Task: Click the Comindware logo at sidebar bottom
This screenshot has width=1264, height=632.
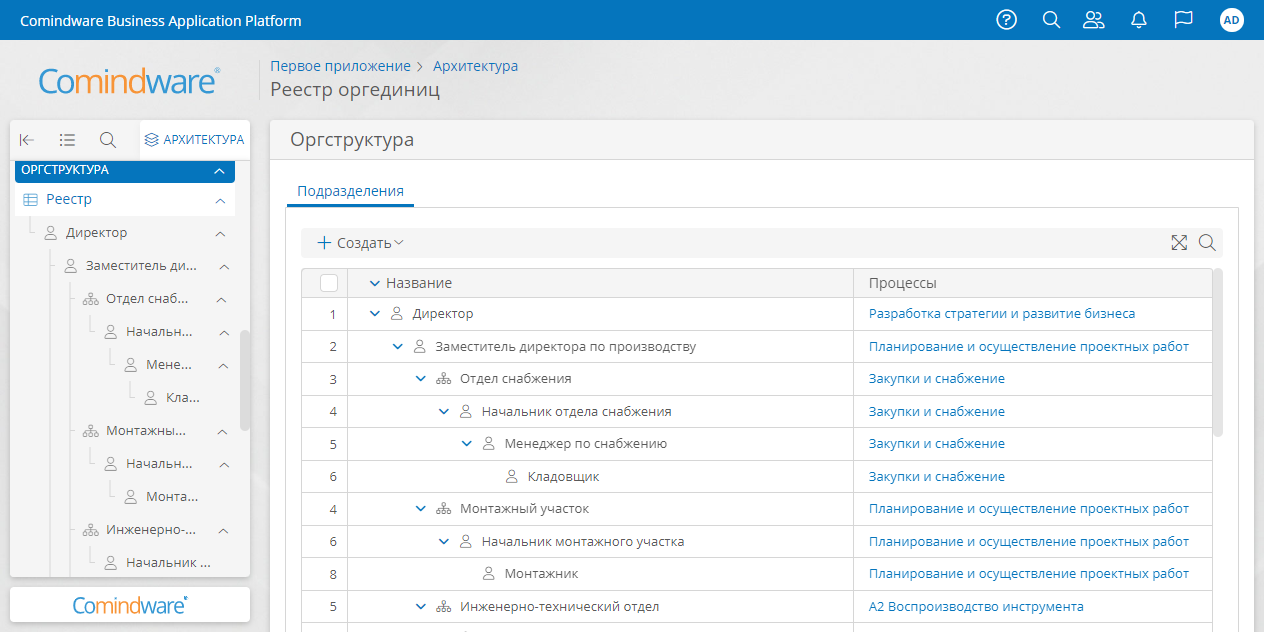Action: click(130, 605)
